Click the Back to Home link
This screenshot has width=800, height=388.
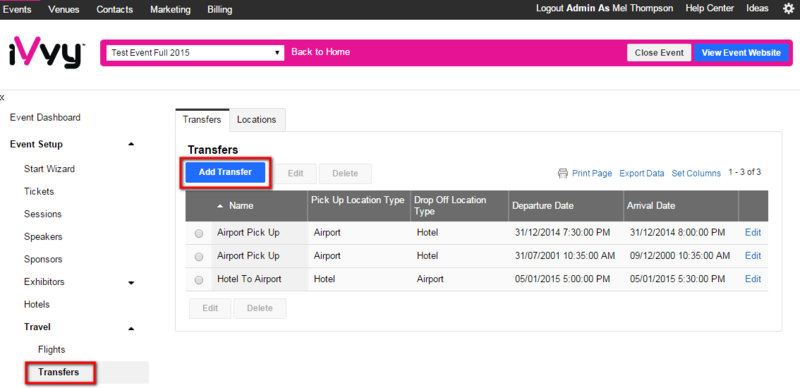click(320, 52)
